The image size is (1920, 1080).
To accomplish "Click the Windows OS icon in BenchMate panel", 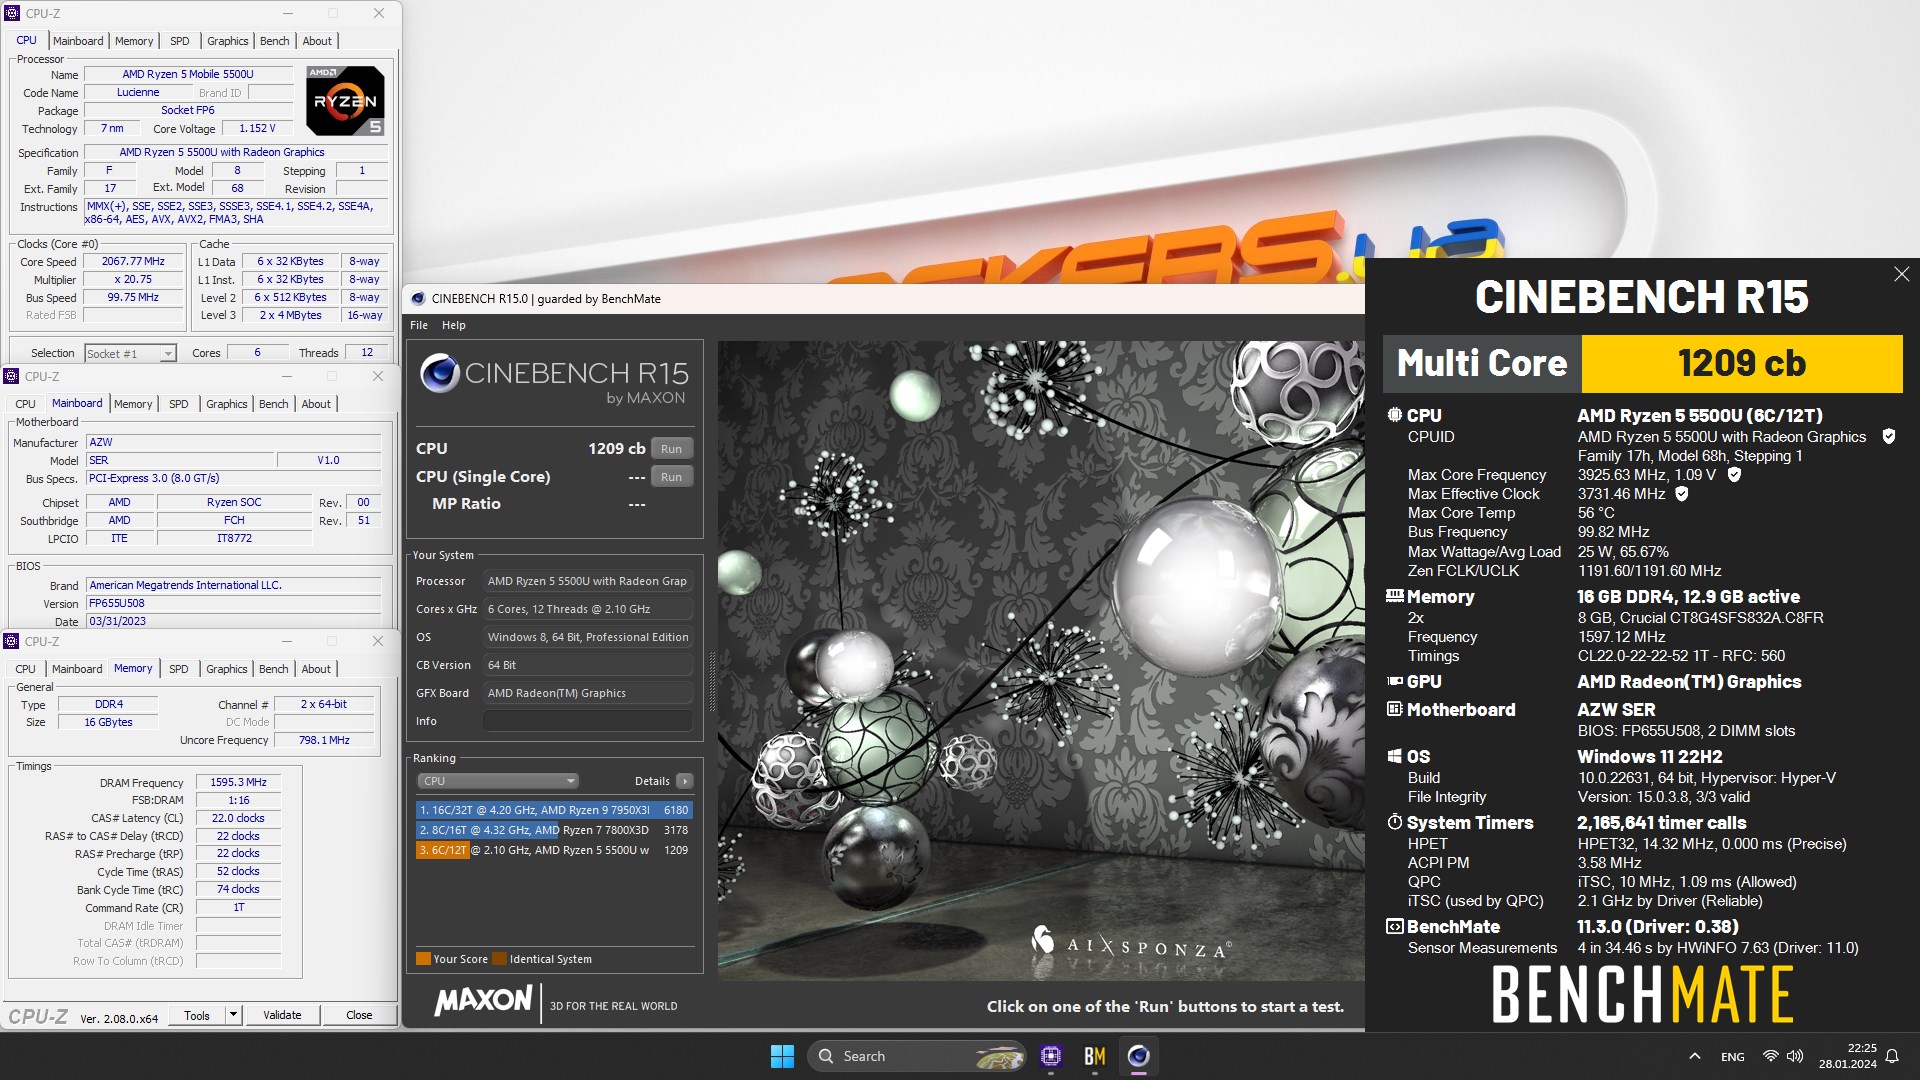I will (1394, 756).
